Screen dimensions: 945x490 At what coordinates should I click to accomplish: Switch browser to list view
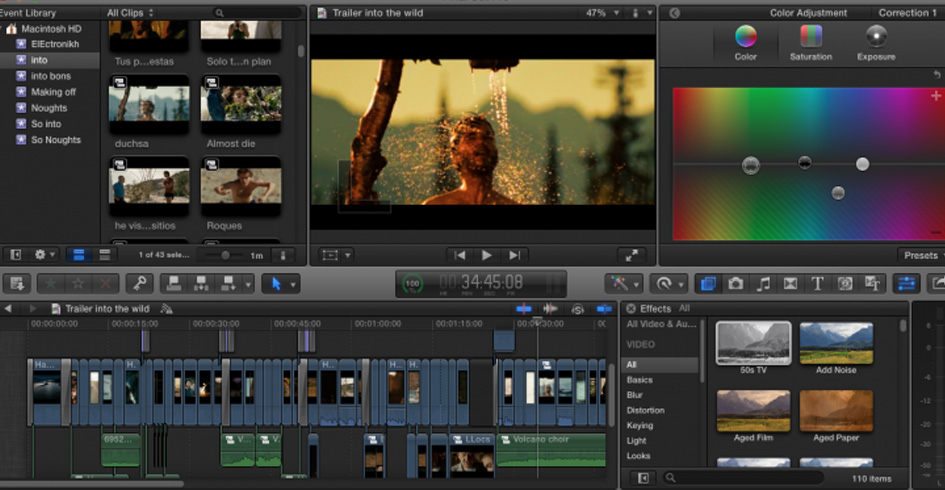click(104, 255)
